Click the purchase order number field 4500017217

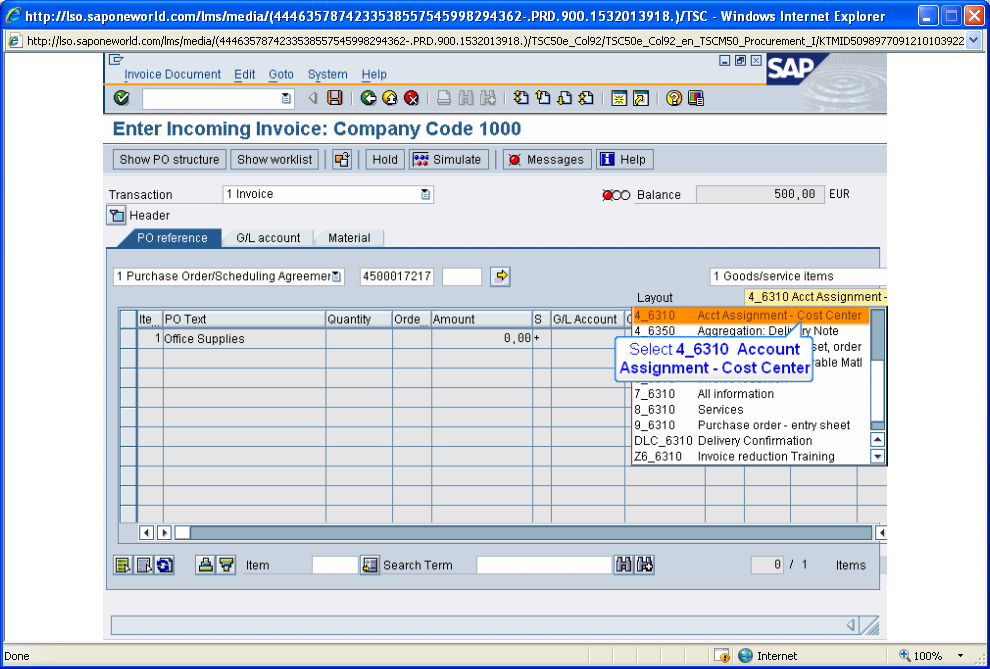pyautogui.click(x=397, y=276)
